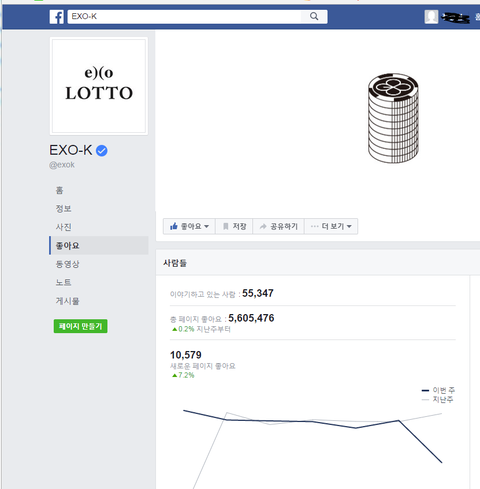
Task: Open 게시물 in the sidebar
Action: (67, 301)
